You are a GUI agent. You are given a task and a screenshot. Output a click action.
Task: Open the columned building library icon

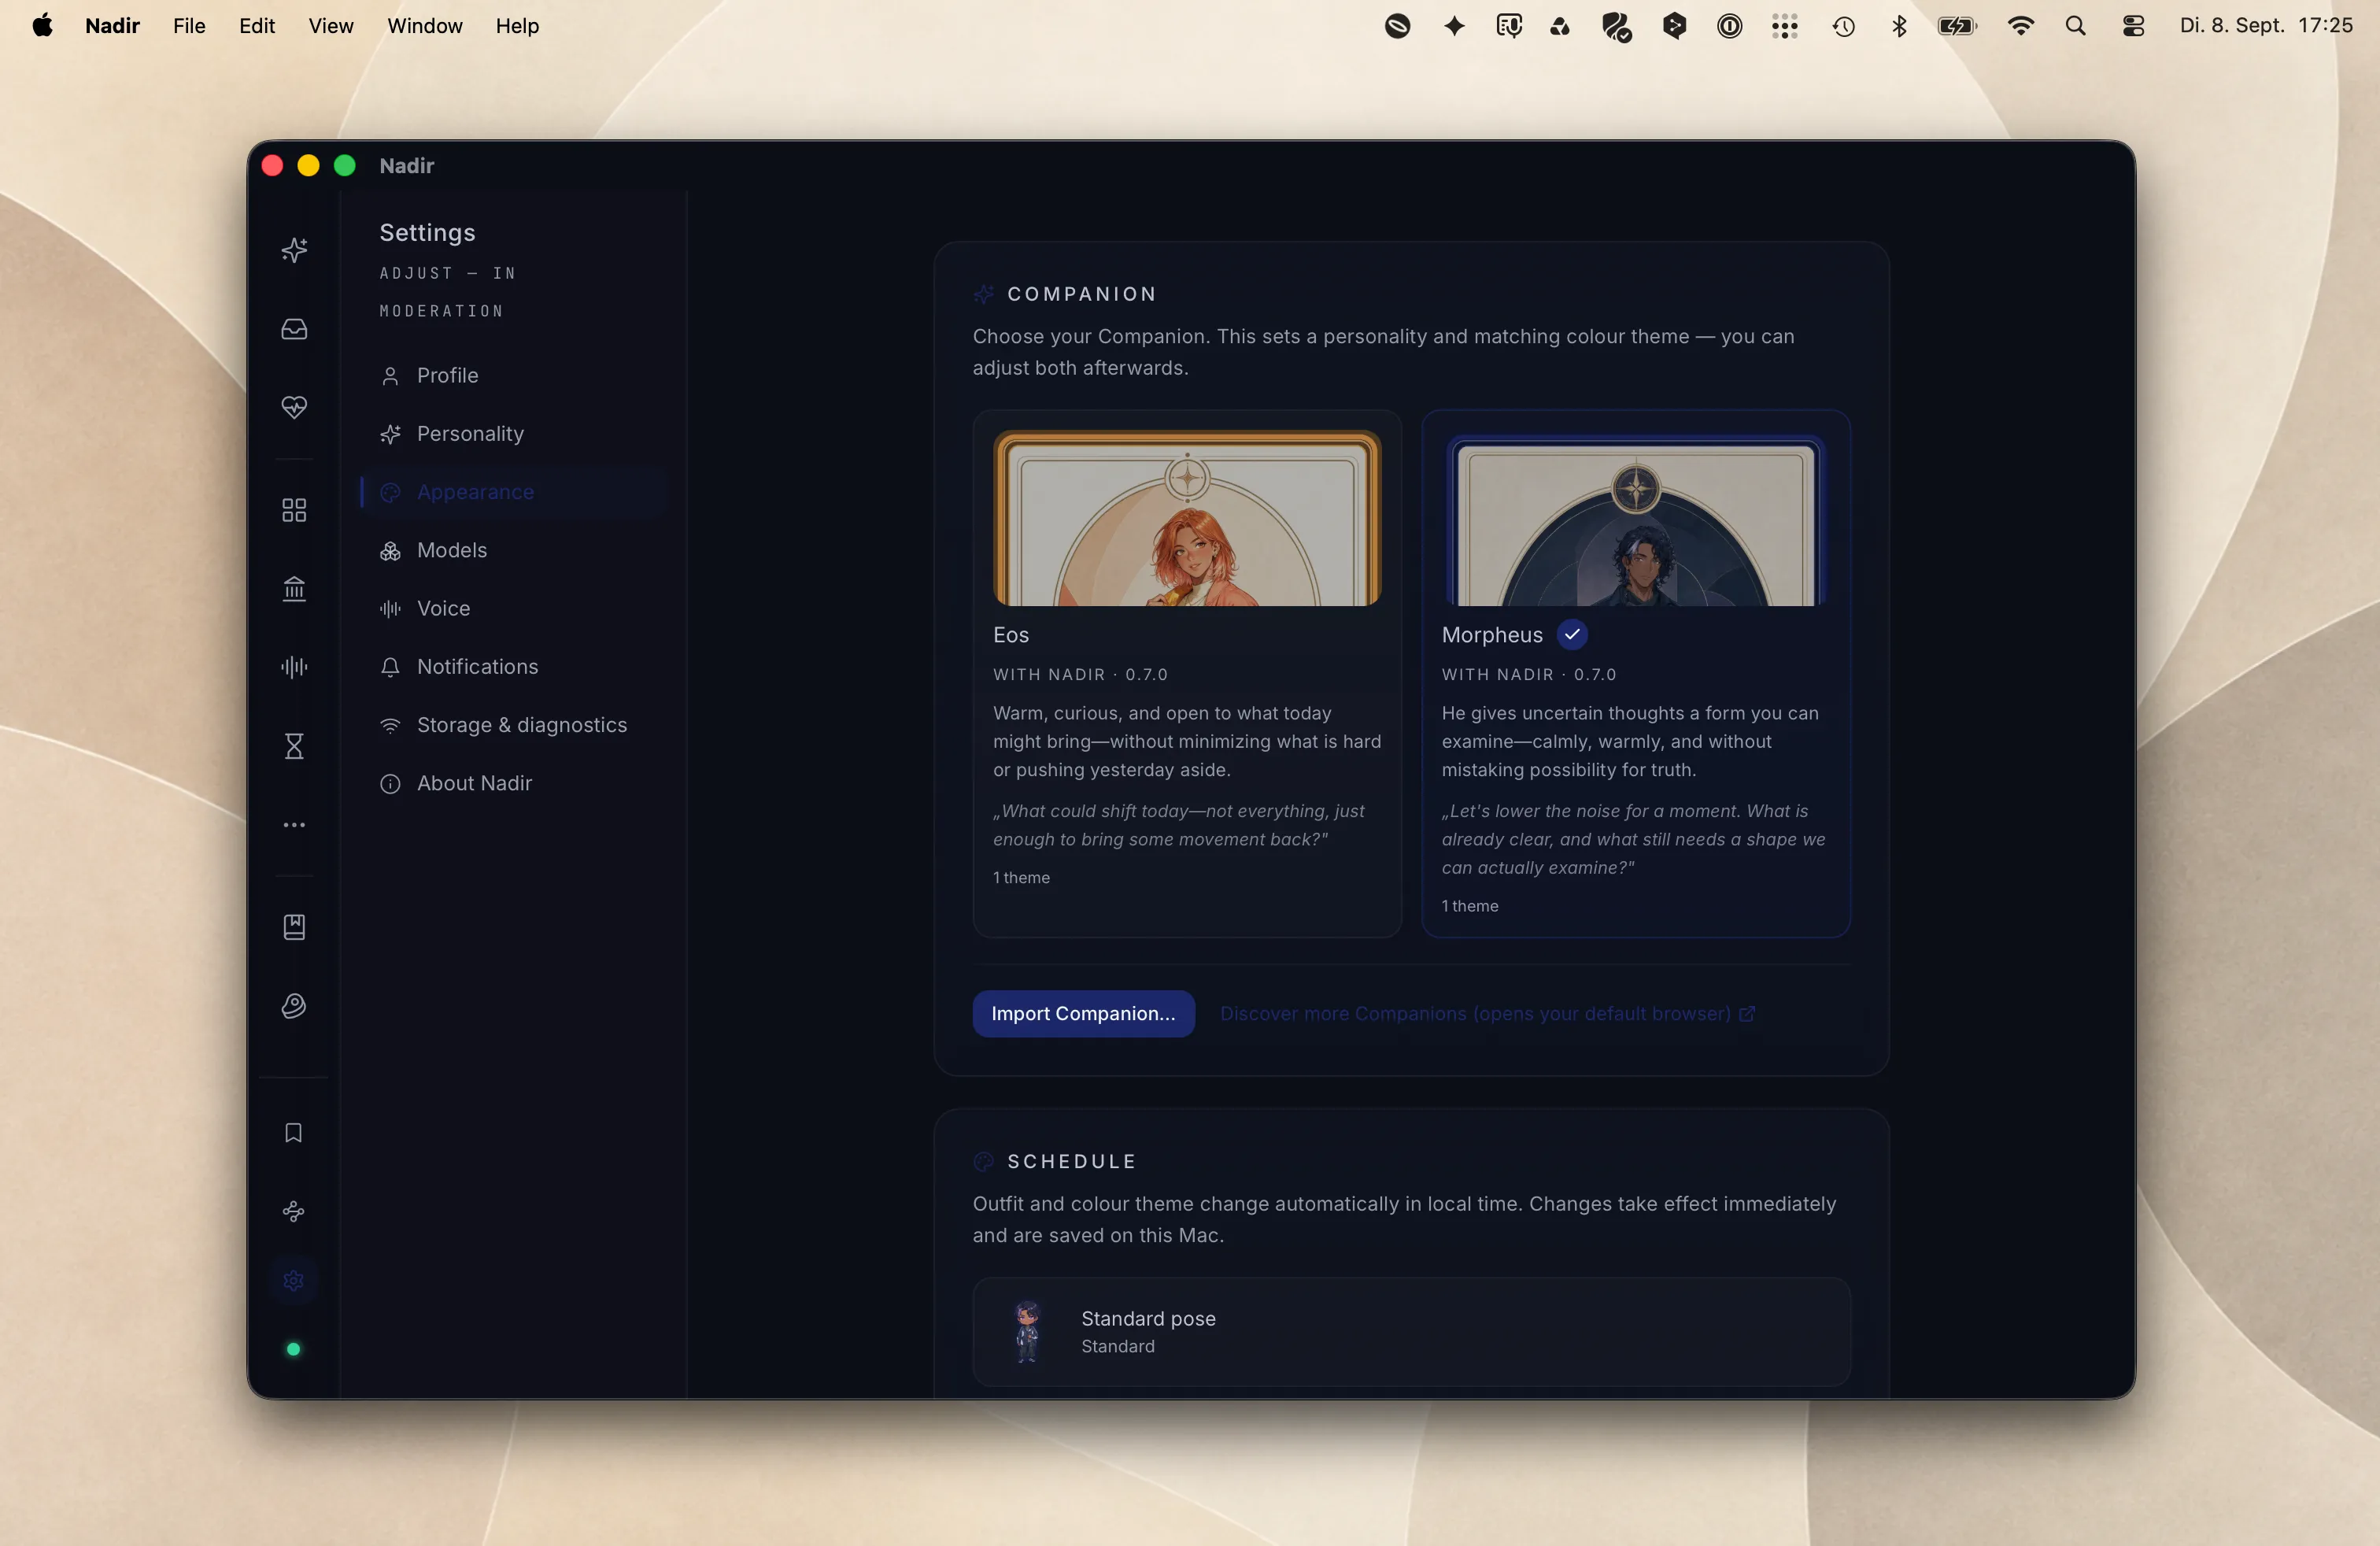coord(294,589)
